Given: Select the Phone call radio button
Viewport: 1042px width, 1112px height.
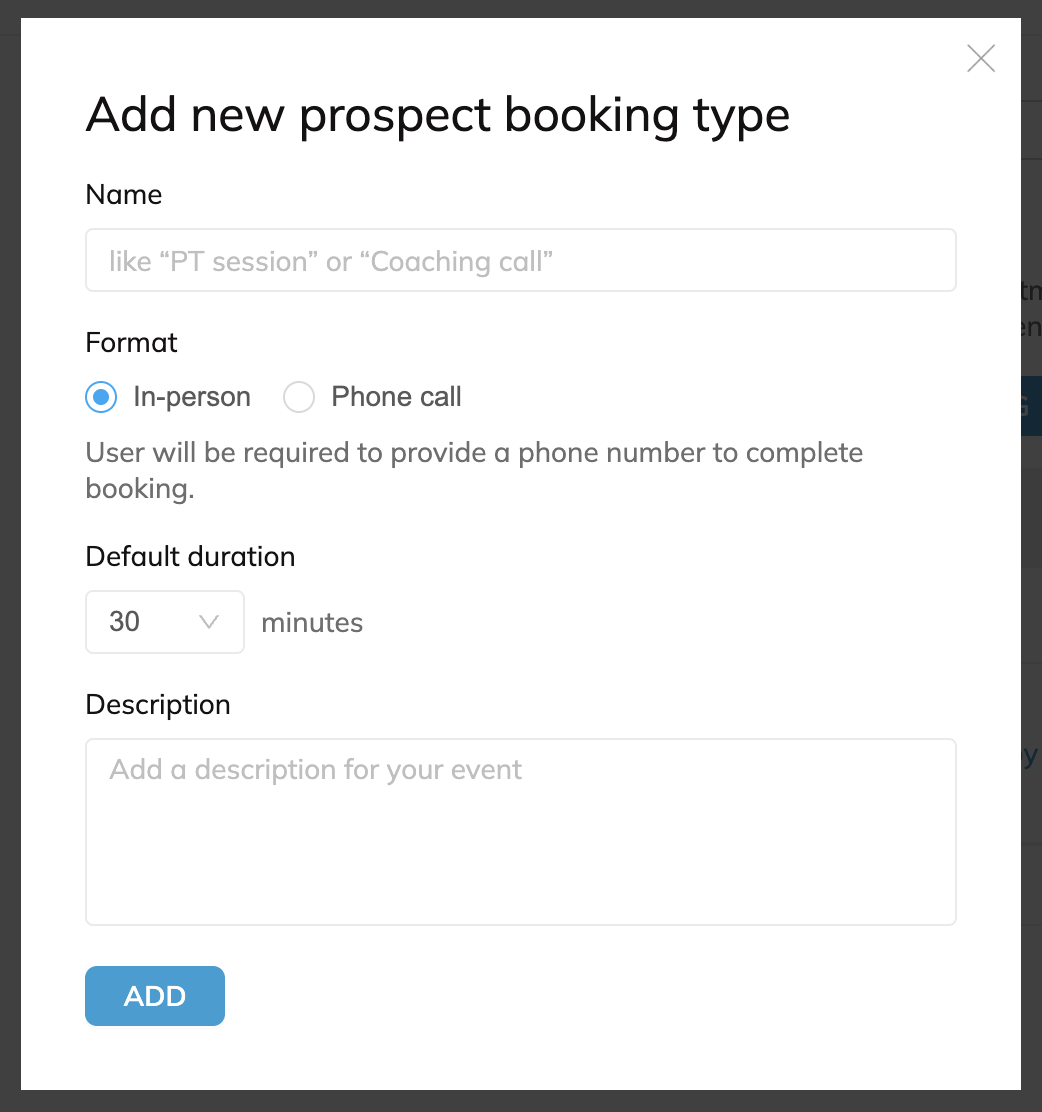Looking at the screenshot, I should 299,398.
